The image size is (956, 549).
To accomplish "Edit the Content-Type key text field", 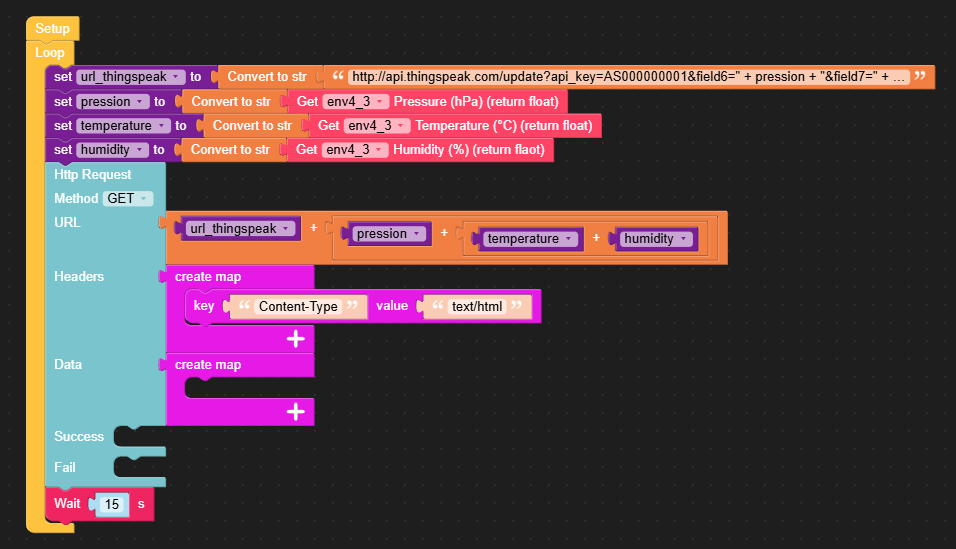I will pos(298,306).
